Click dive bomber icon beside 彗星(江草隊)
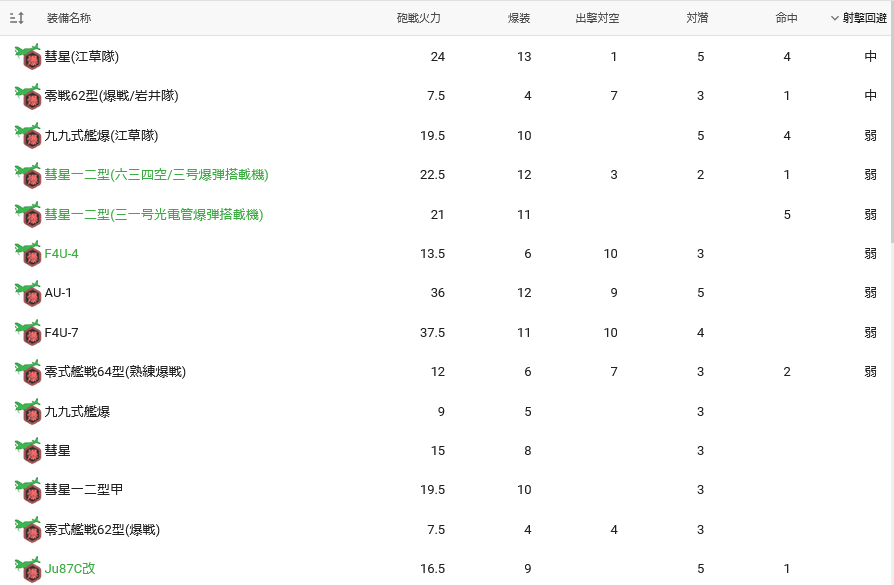The image size is (894, 585). (29, 57)
